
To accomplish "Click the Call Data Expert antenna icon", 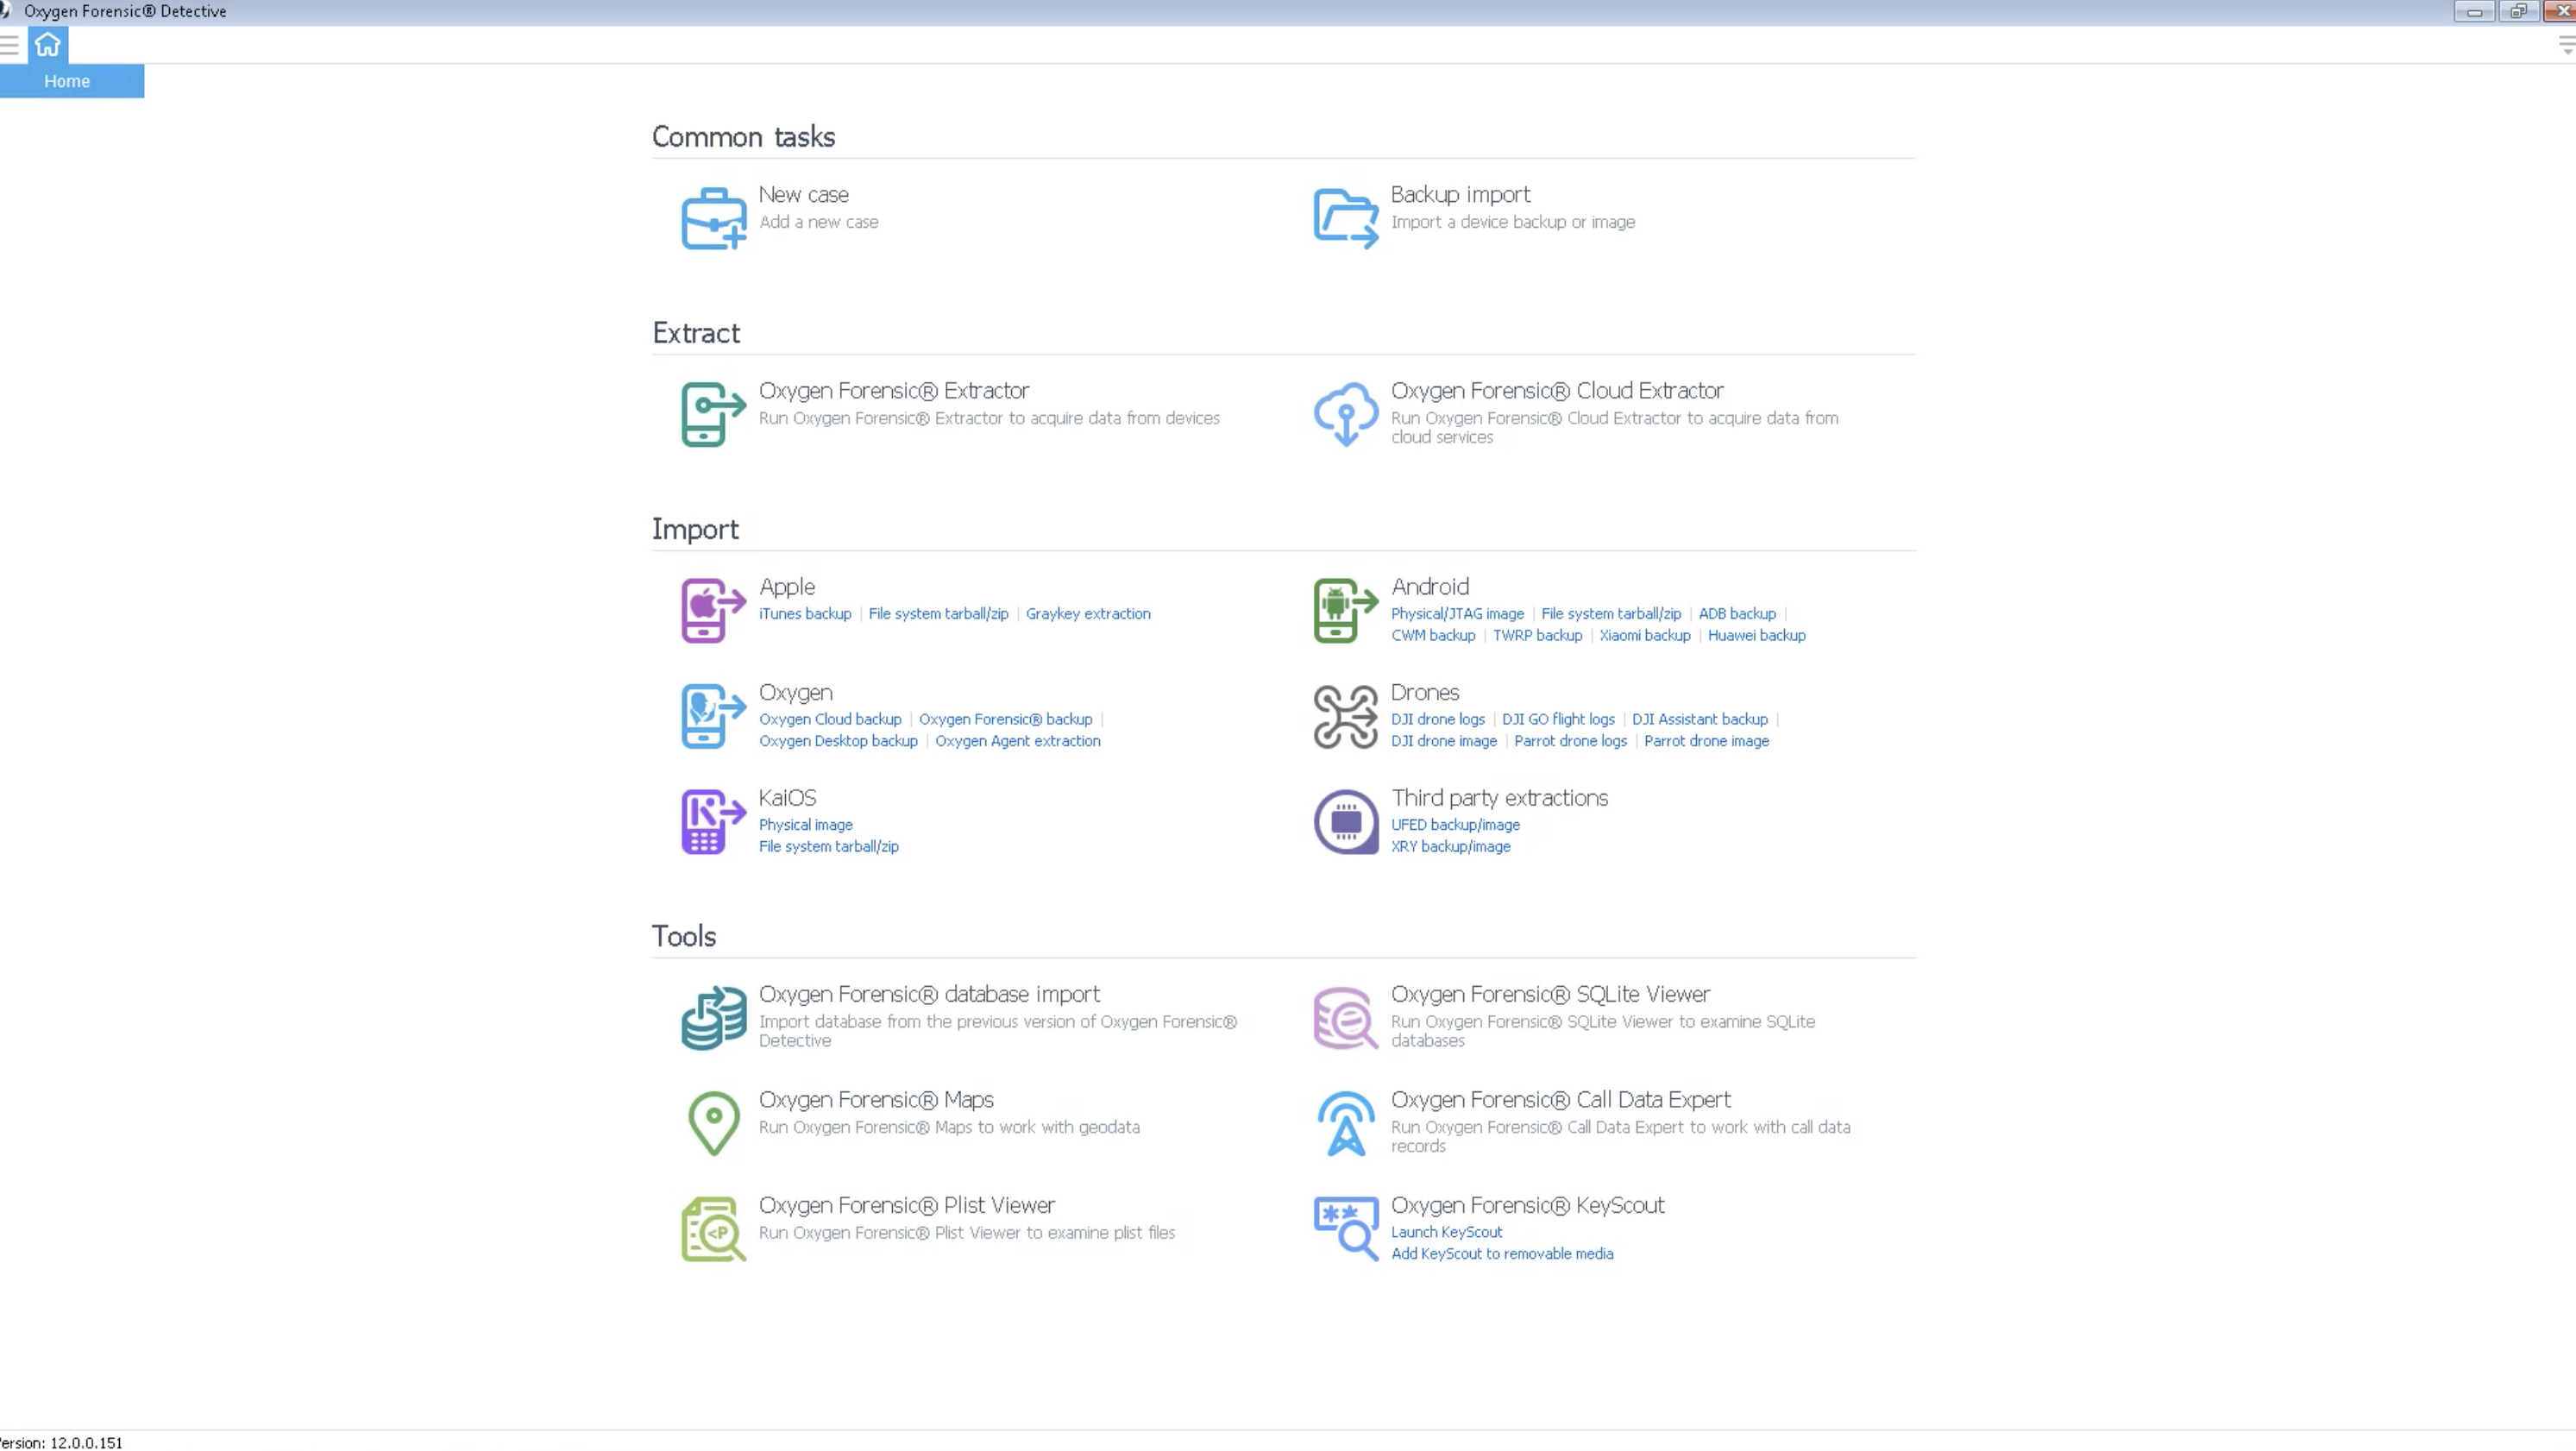I will (1345, 1123).
